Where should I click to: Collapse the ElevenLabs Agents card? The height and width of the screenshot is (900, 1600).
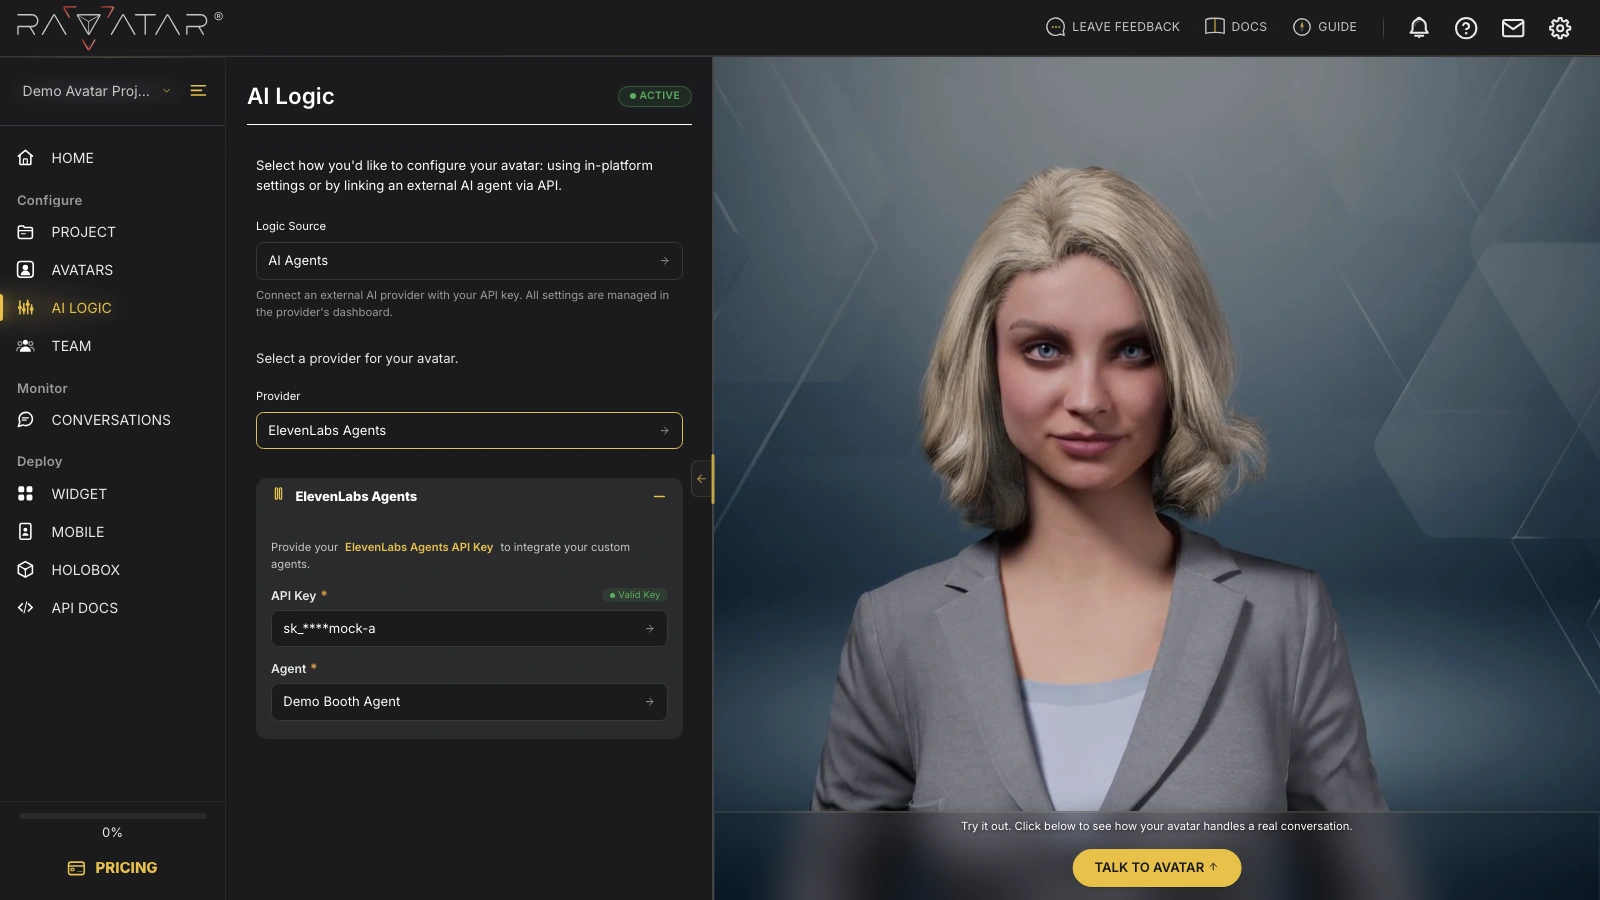[659, 497]
